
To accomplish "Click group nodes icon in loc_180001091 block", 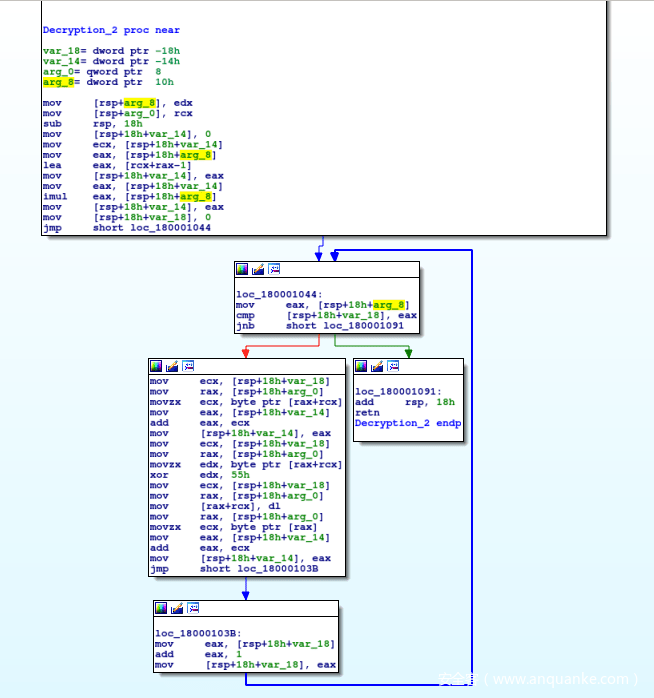I will (x=393, y=366).
